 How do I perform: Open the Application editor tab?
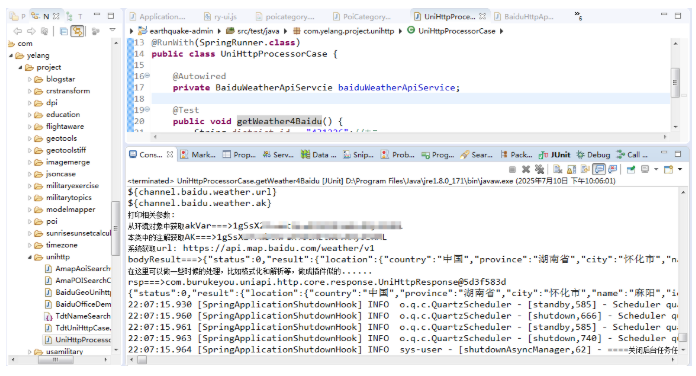click(158, 16)
